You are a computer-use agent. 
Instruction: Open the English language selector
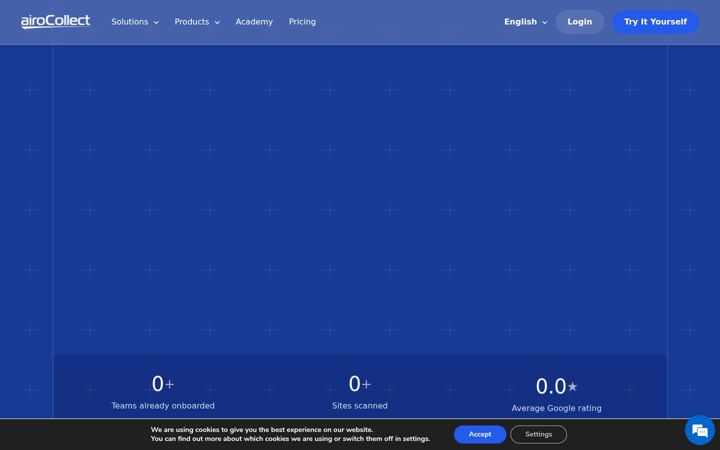coord(525,22)
